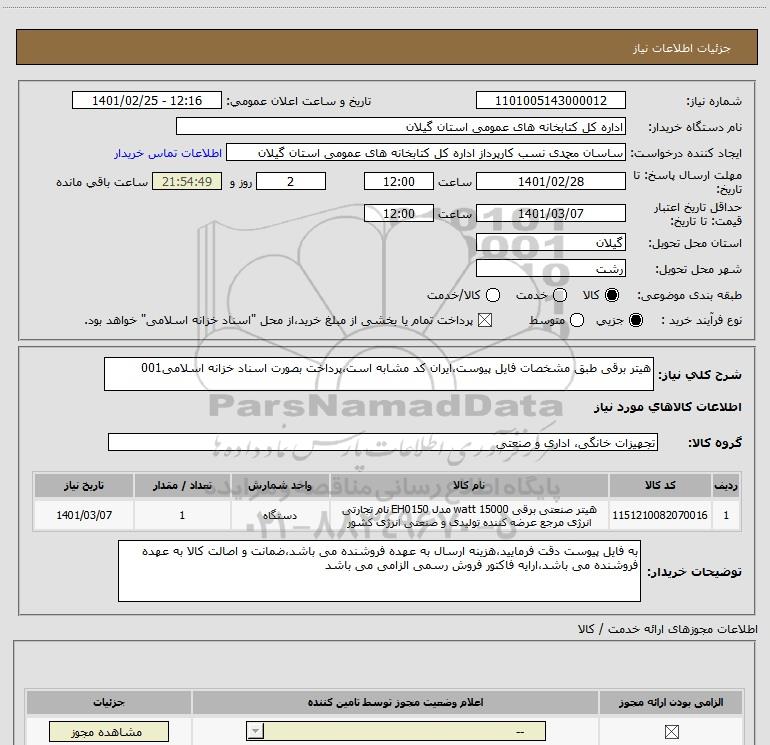Select کالا radio button
This screenshot has width=770, height=745.
[612, 295]
